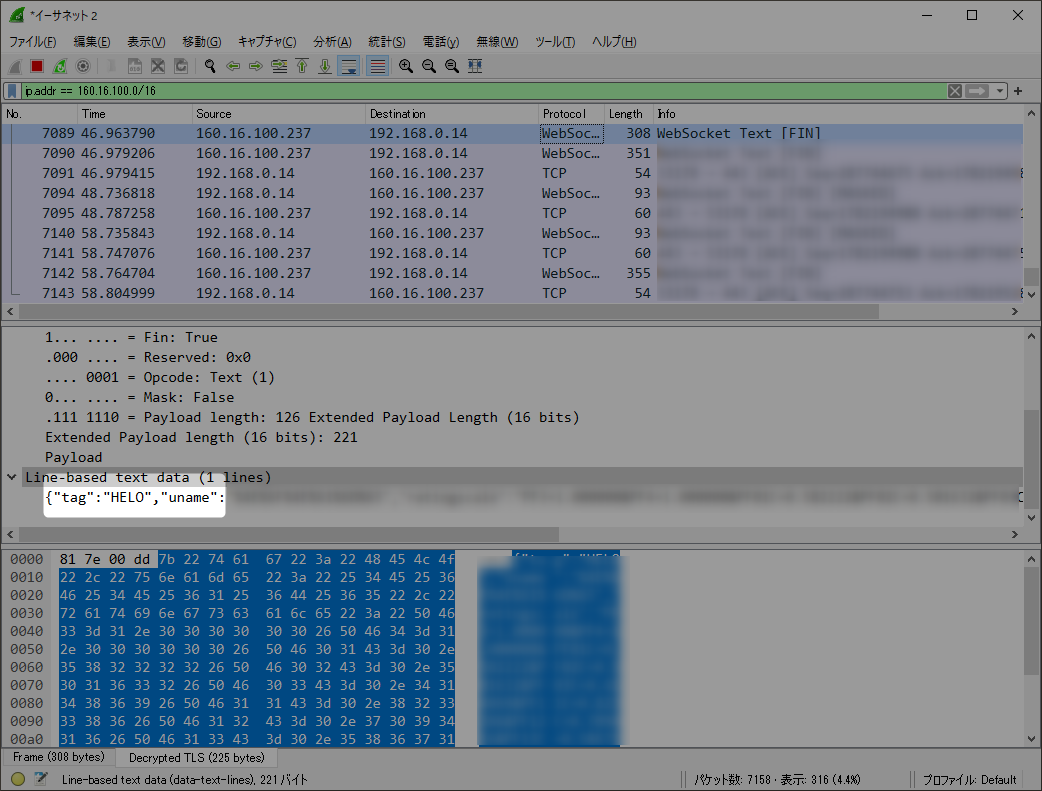Open the ツール(T) menu
Image resolution: width=1042 pixels, height=791 pixels.
pyautogui.click(x=555, y=41)
